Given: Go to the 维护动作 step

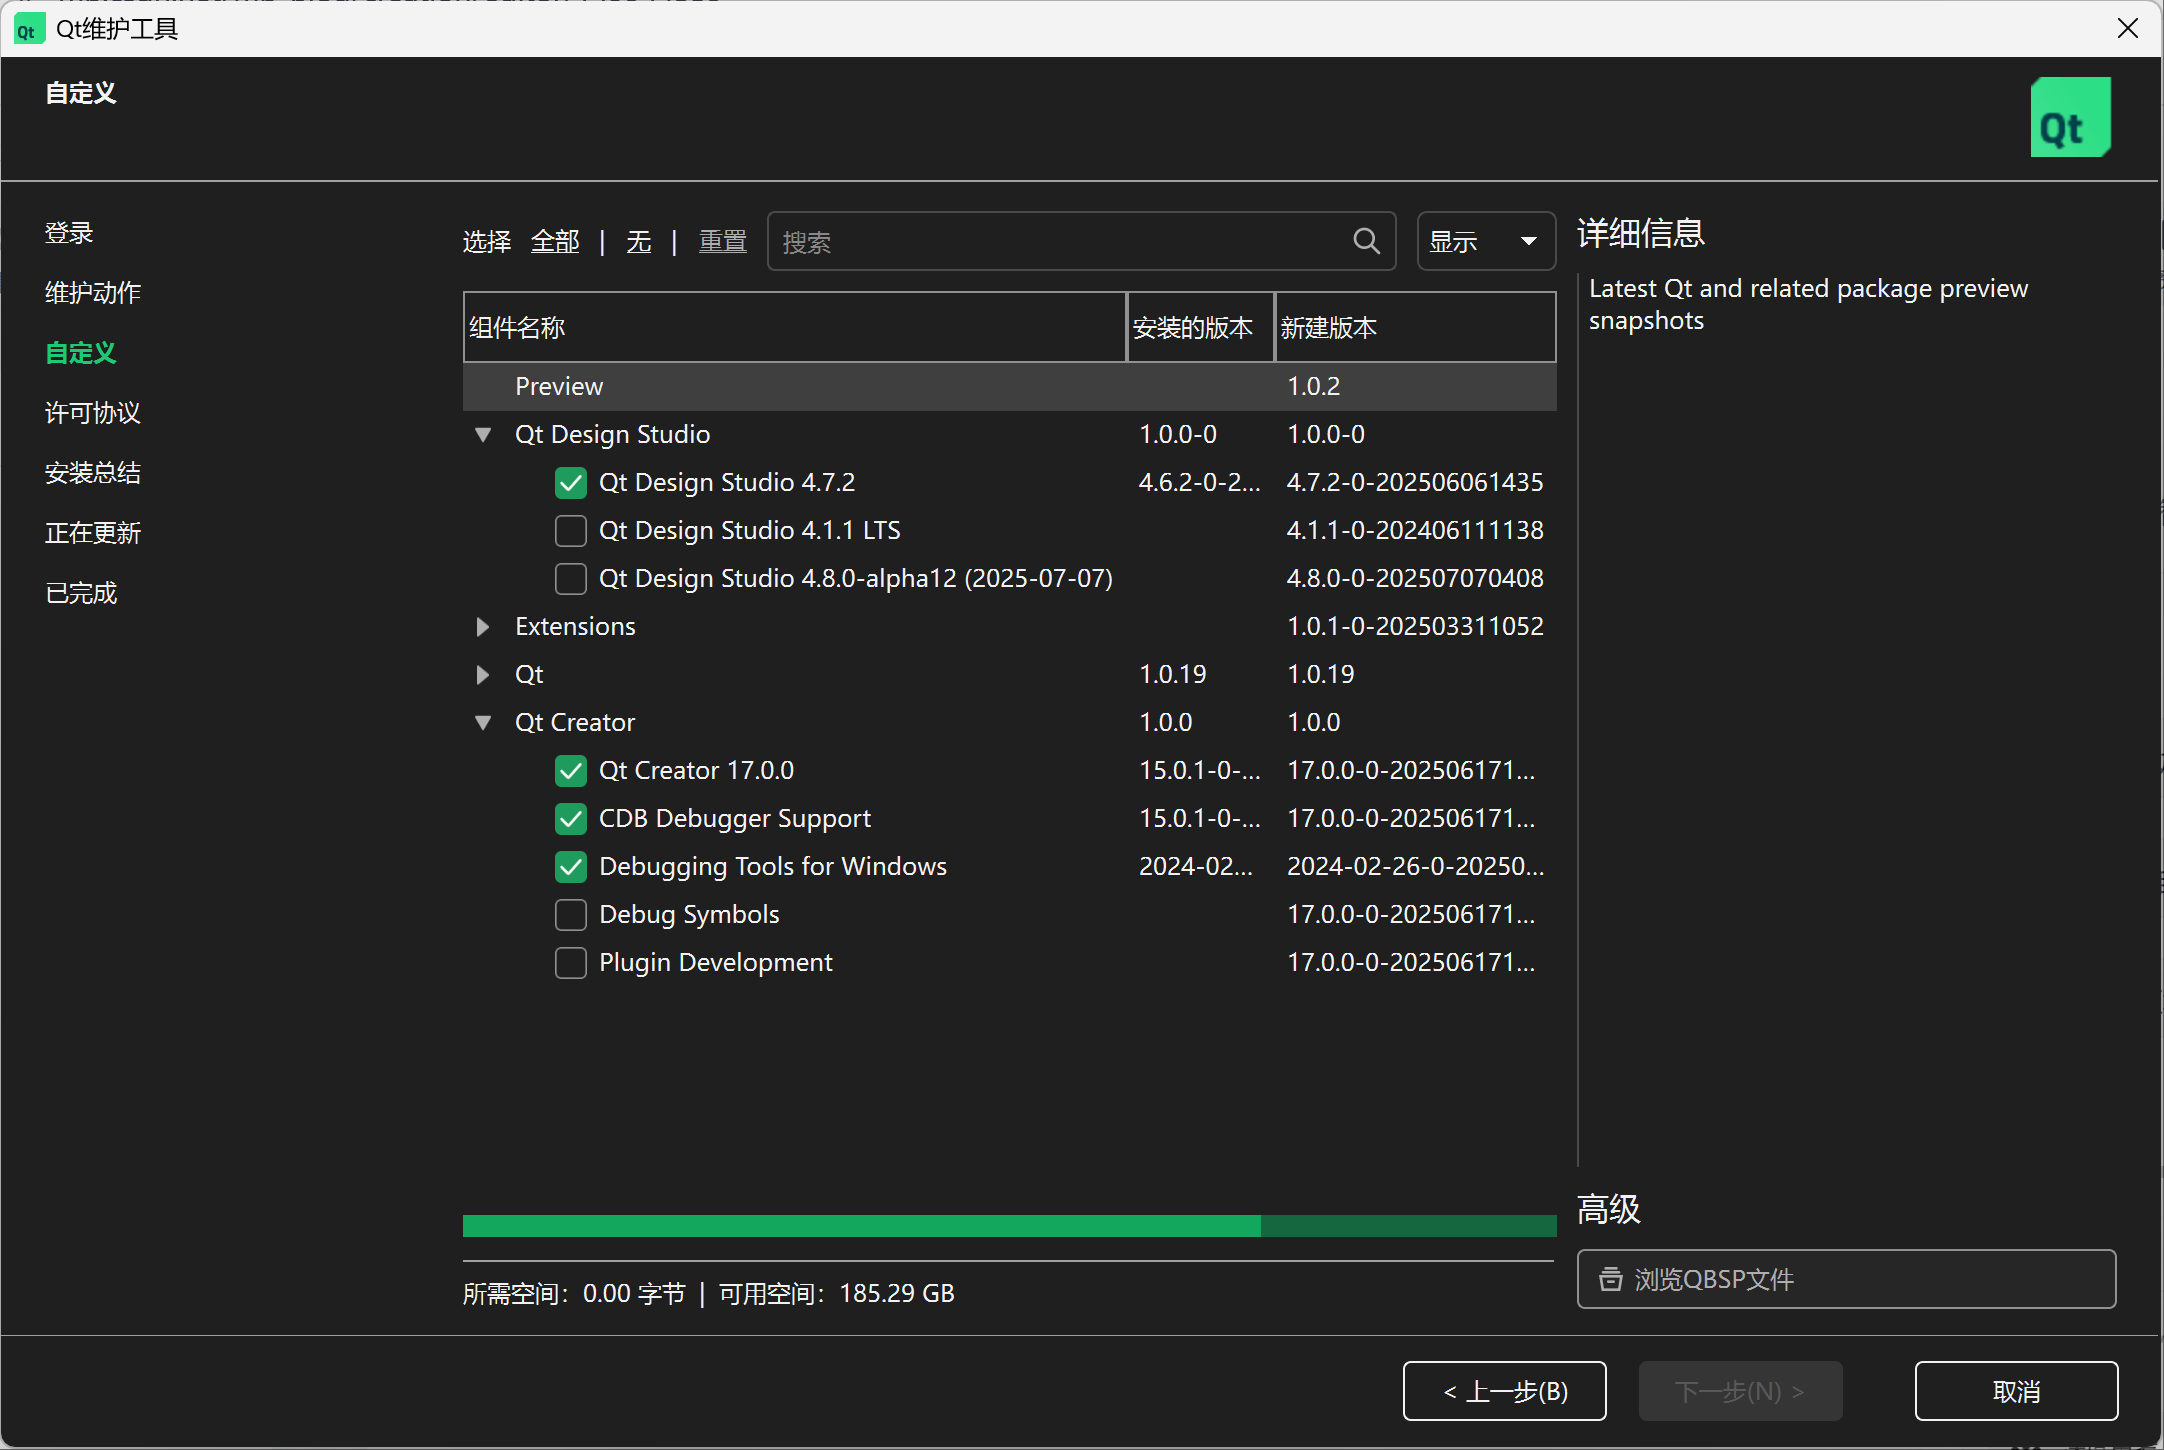Looking at the screenshot, I should 93,293.
